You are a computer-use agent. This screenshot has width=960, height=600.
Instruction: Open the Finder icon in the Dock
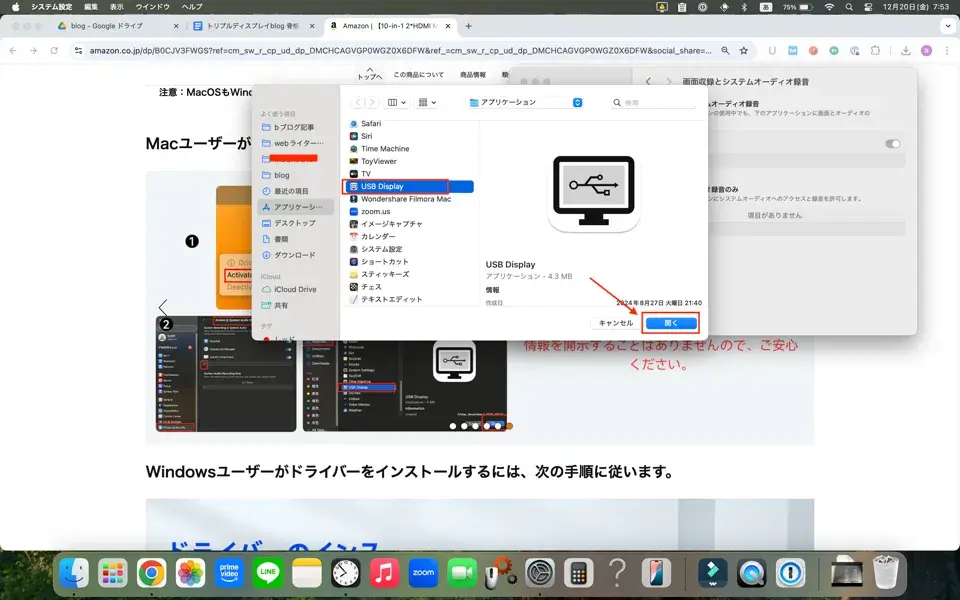(74, 574)
